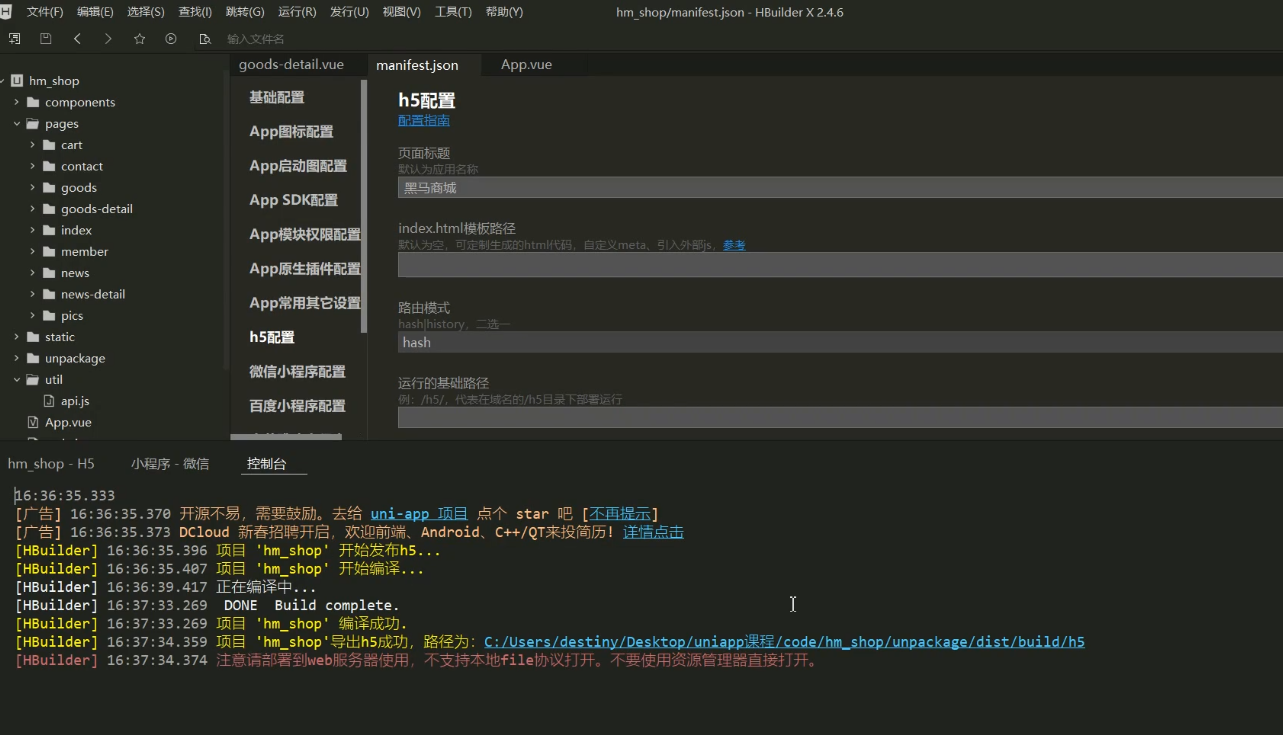This screenshot has width=1283, height=735.
Task: Expand the index folder chevron
Action: (33, 230)
